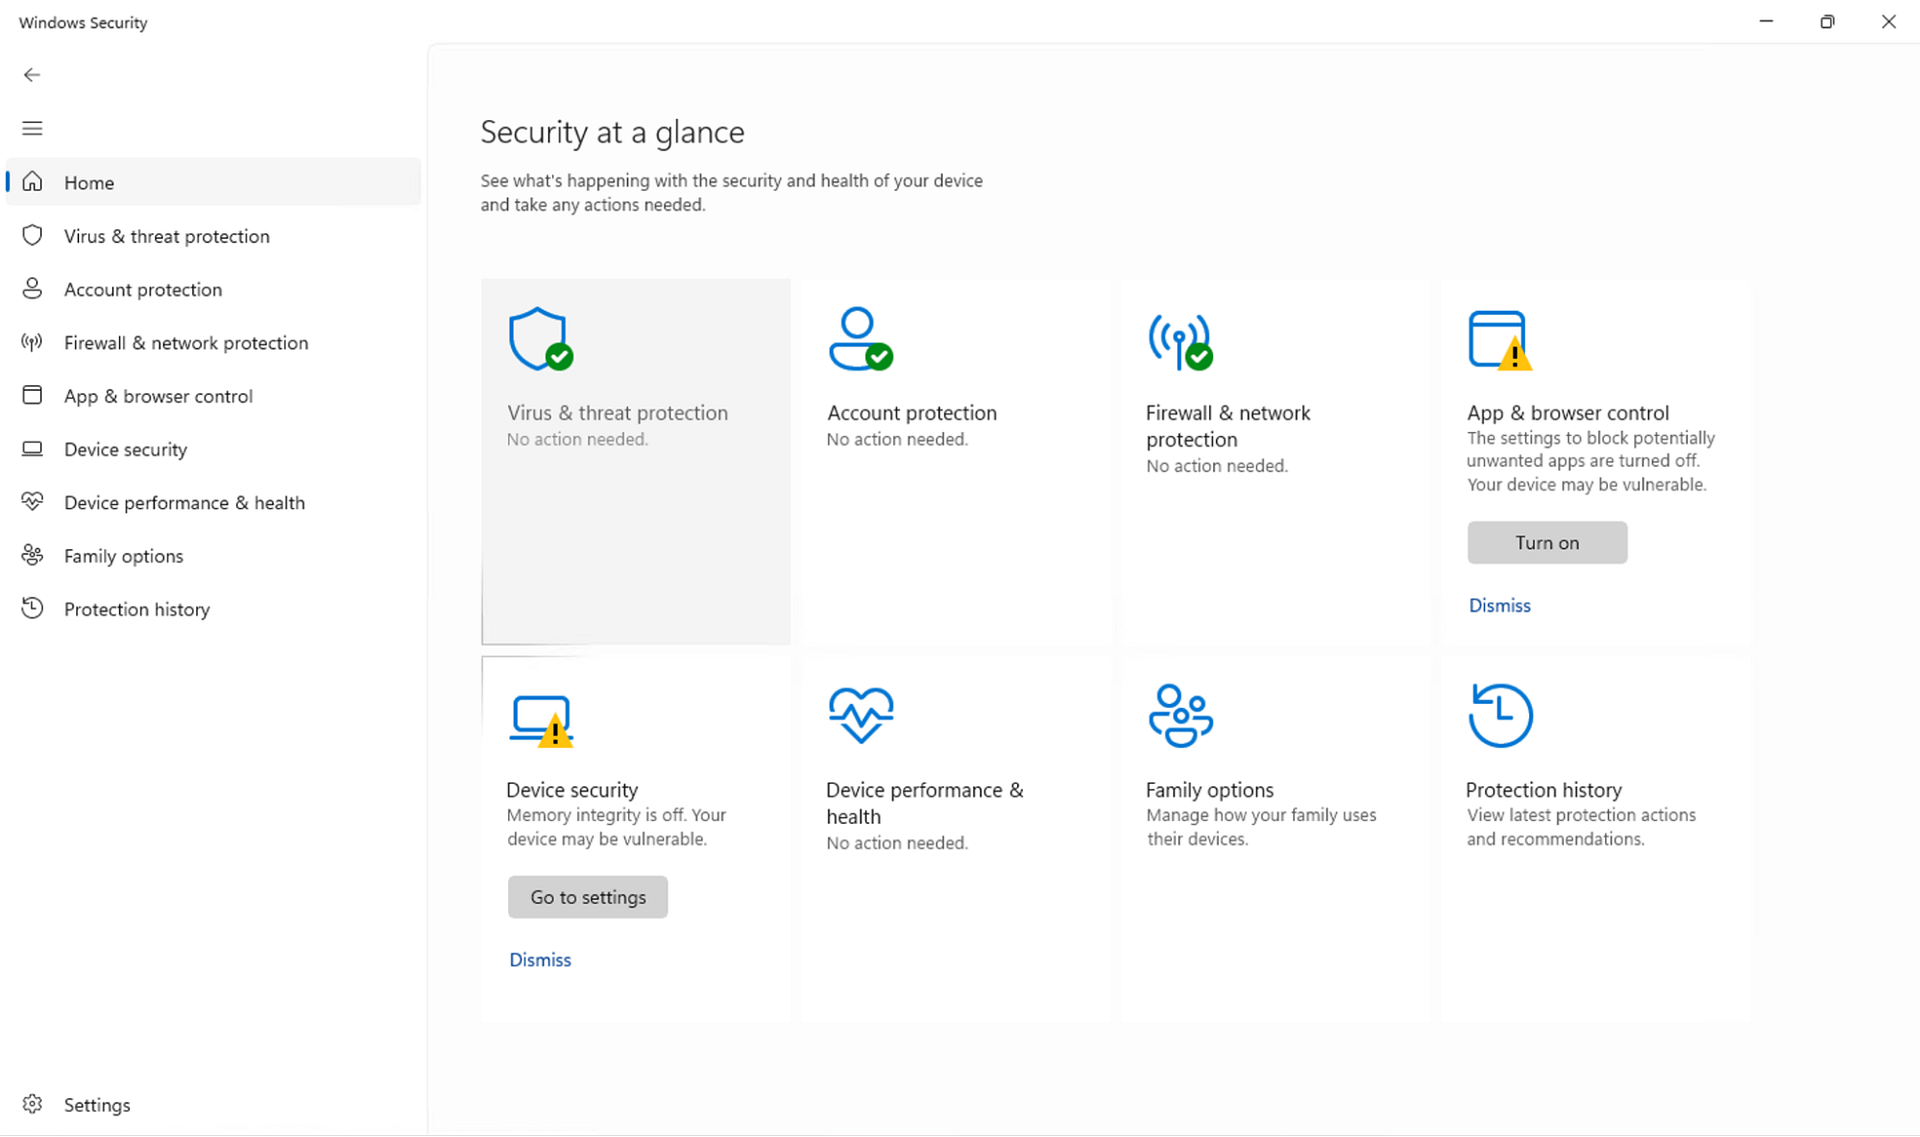Image resolution: width=1920 pixels, height=1137 pixels.
Task: Click the Device security laptop warning tile icon
Action: tap(541, 720)
